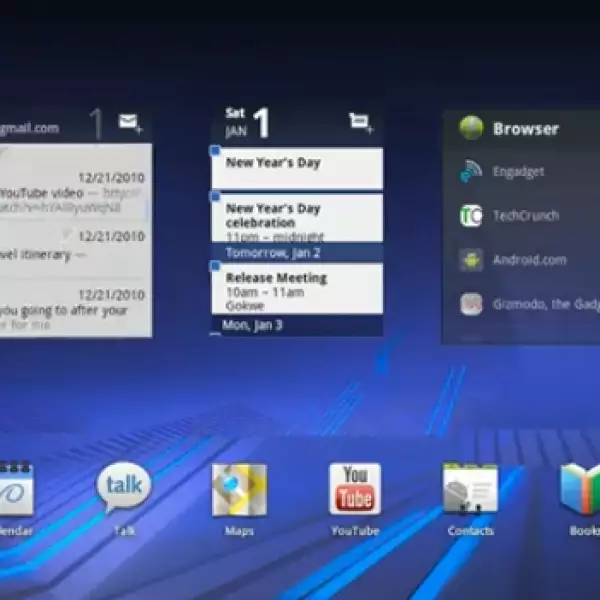This screenshot has height=600, width=600.
Task: Open the YouTube video email
Action: pyautogui.click(x=76, y=193)
